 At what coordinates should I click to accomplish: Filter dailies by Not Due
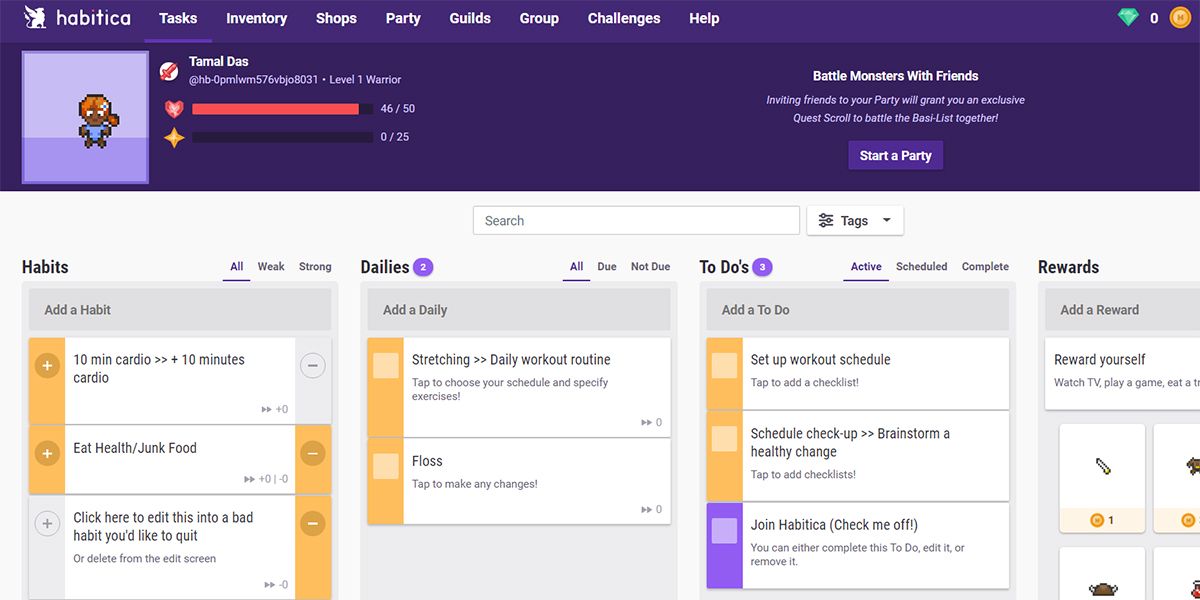[650, 267]
